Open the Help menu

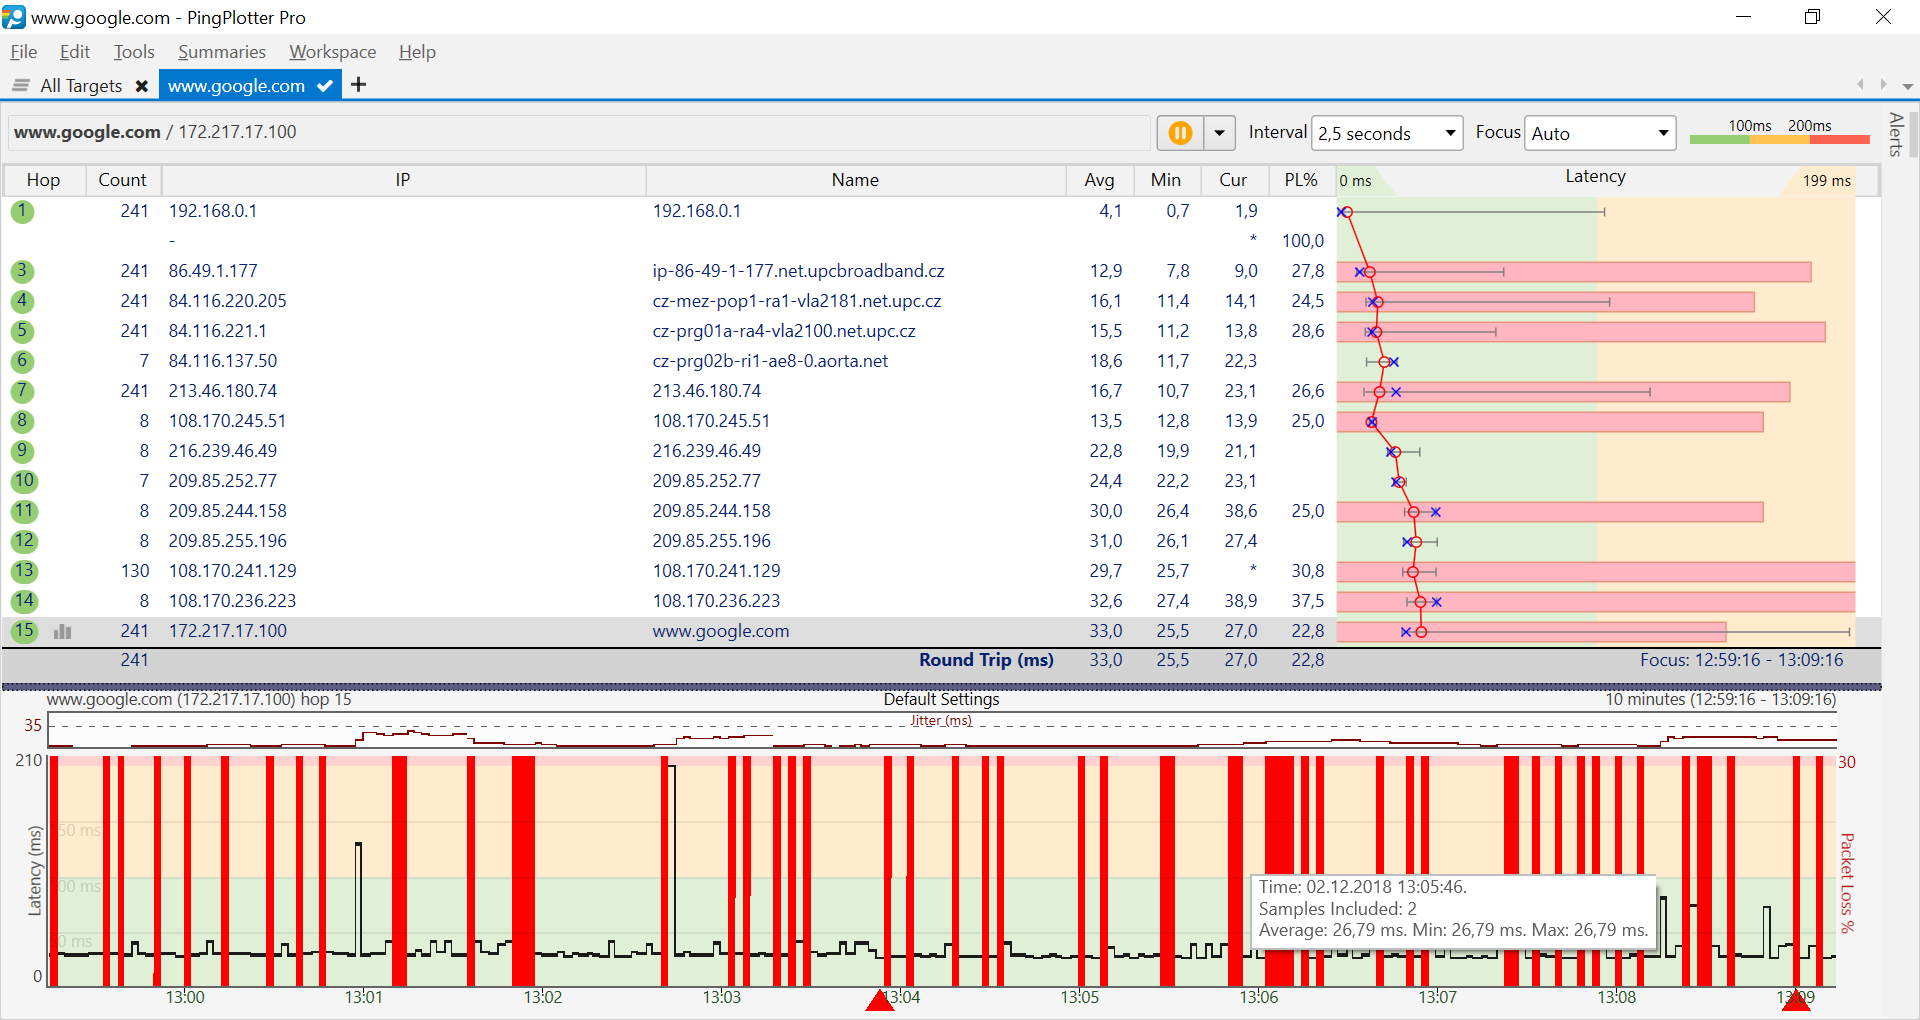[x=417, y=52]
